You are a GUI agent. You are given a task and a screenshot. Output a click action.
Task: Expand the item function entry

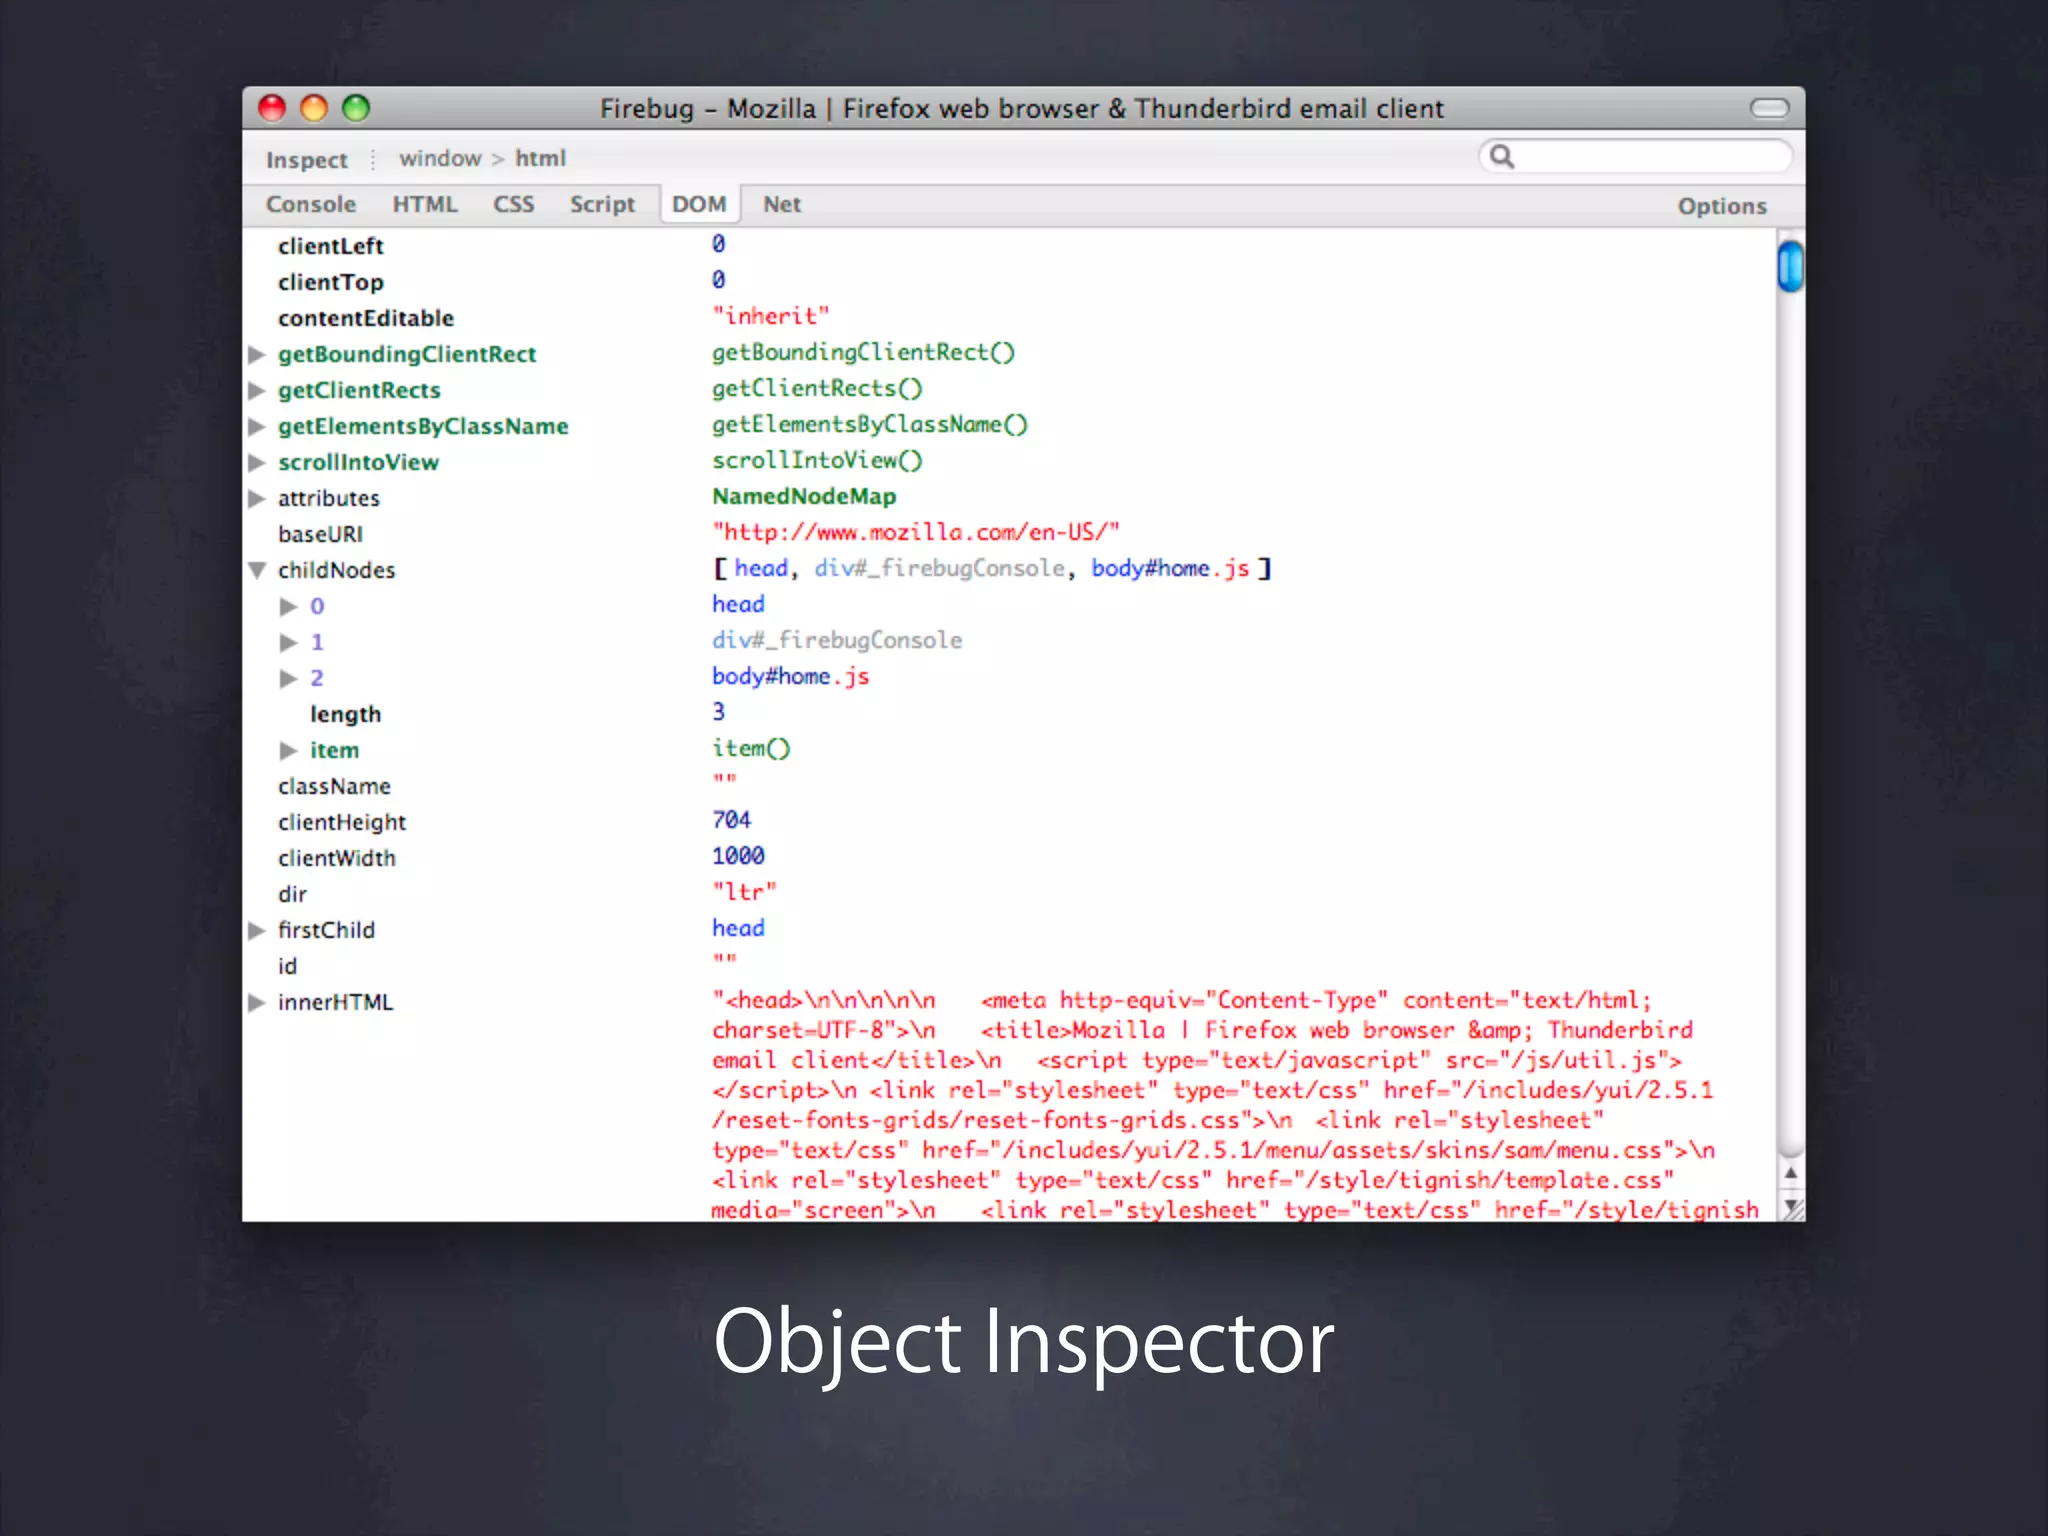click(x=289, y=750)
